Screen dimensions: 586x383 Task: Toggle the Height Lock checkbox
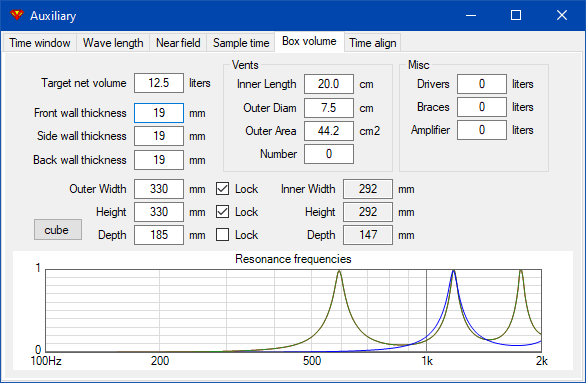click(222, 212)
